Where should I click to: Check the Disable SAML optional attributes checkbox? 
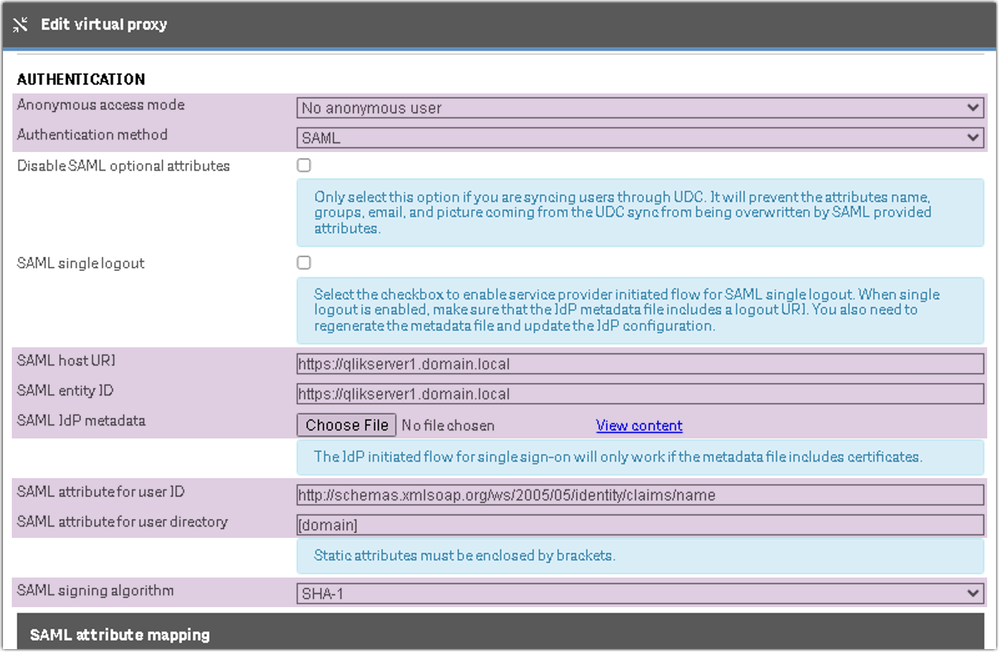click(303, 165)
